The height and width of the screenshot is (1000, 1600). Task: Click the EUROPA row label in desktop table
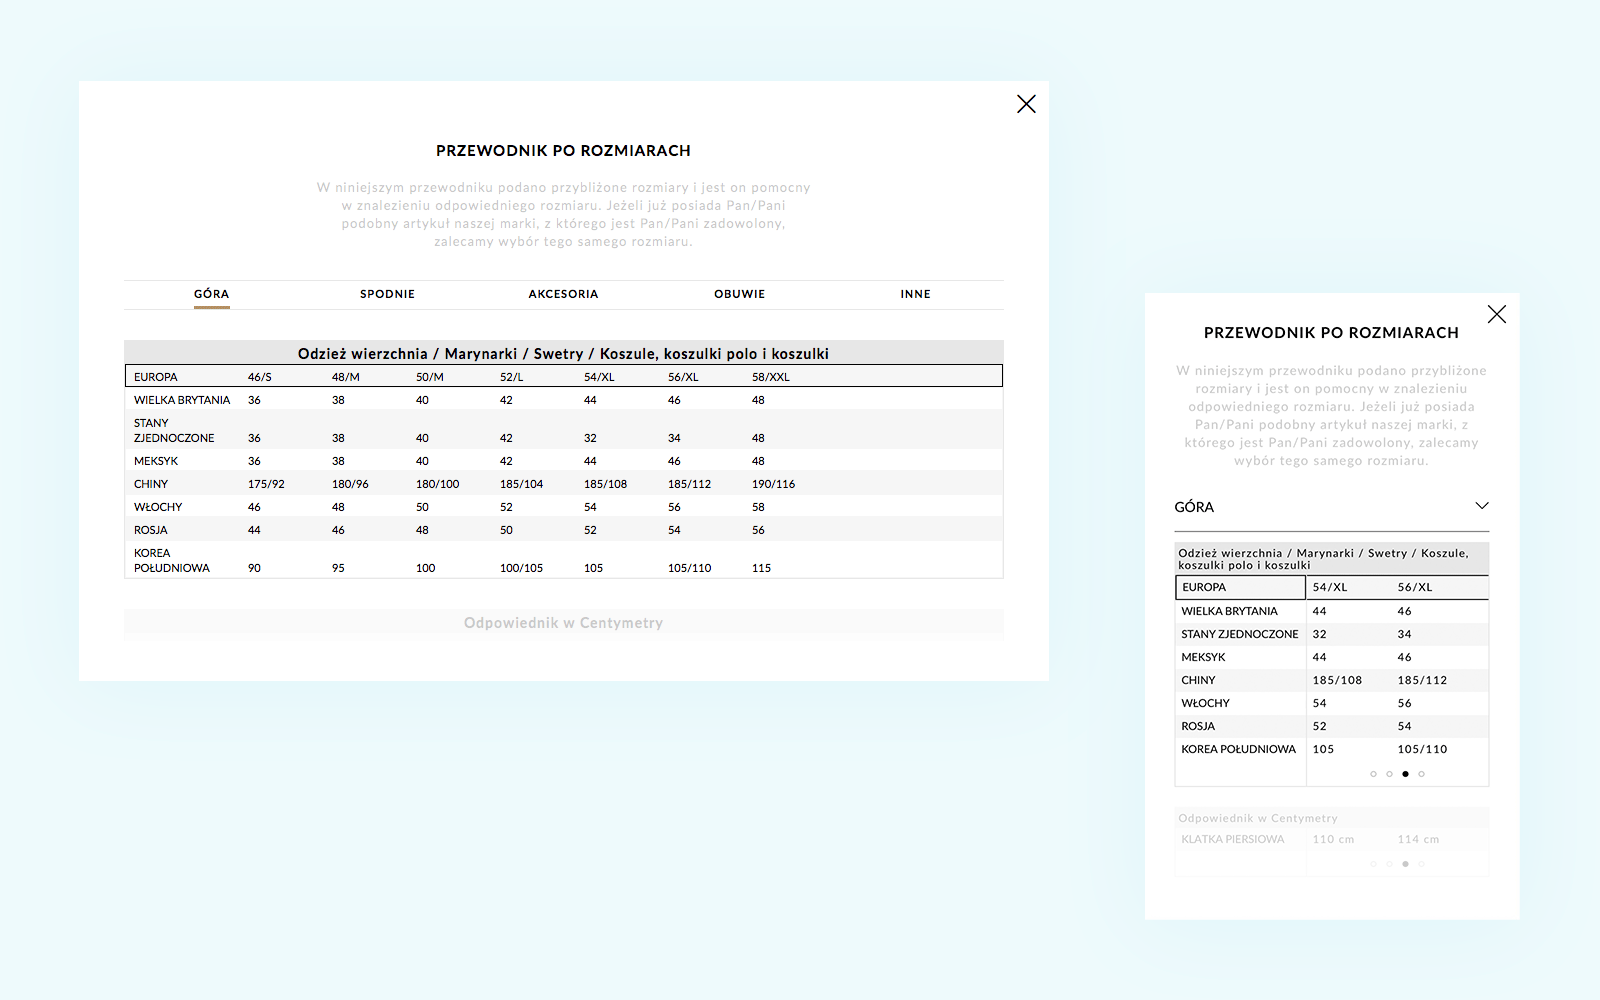(156, 377)
